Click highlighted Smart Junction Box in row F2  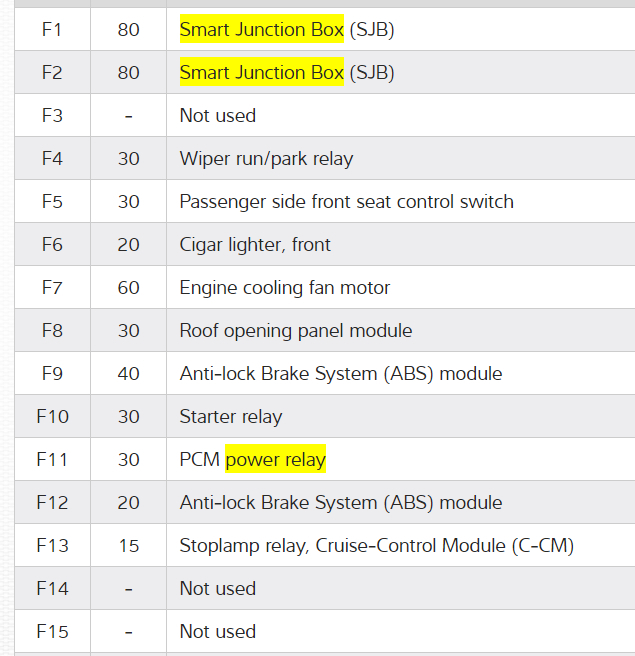coord(261,73)
